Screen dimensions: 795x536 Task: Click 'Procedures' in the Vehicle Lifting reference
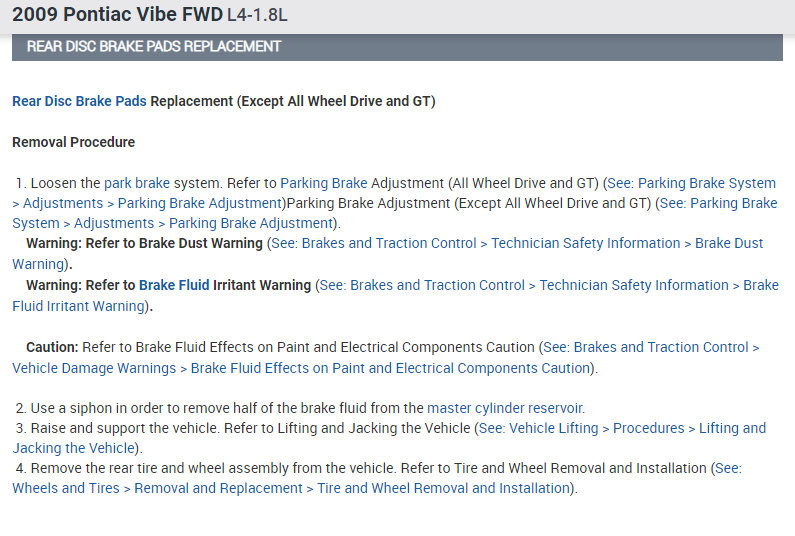648,428
